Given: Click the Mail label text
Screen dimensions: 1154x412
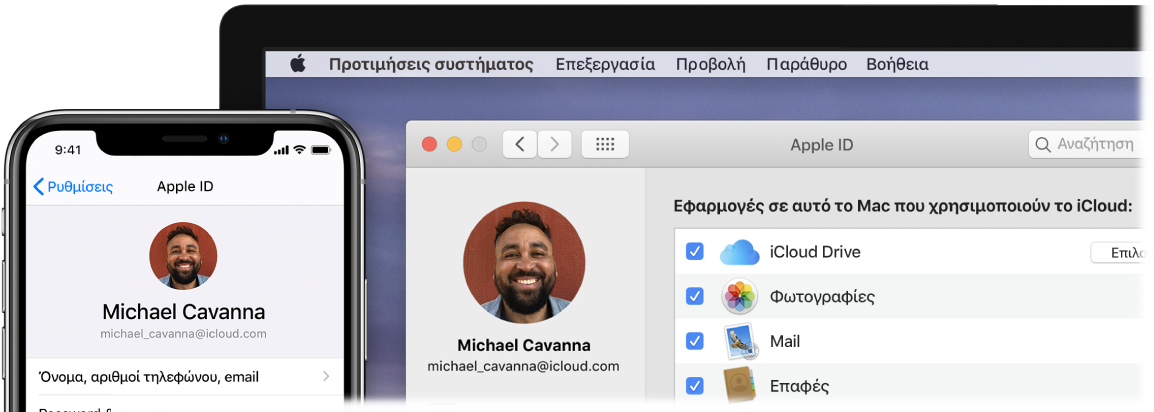Looking at the screenshot, I should (x=785, y=341).
